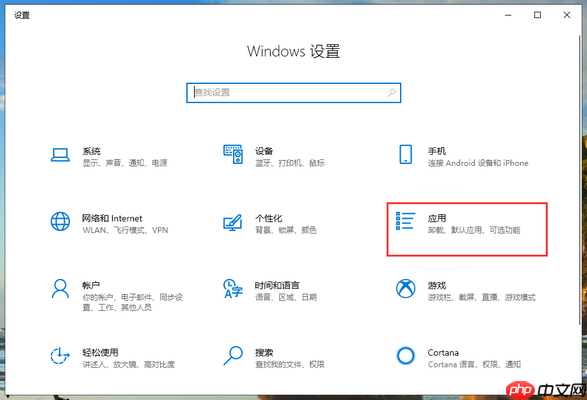Open the Gaming Xbox icon
The height and width of the screenshot is (400, 587).
405,288
